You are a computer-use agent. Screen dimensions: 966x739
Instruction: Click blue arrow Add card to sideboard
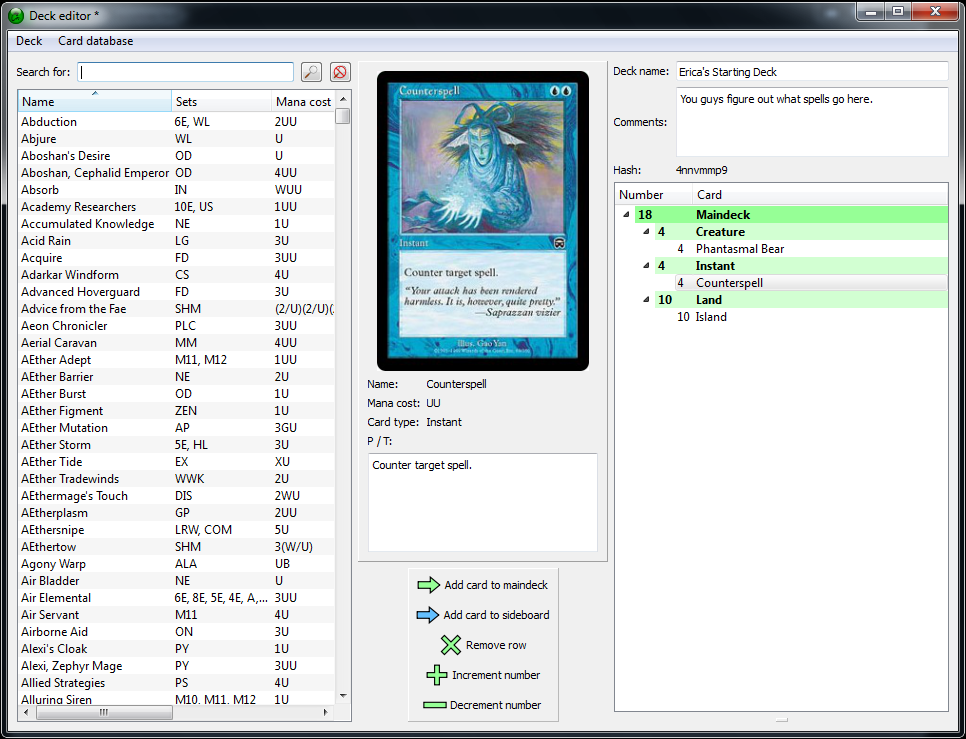428,615
